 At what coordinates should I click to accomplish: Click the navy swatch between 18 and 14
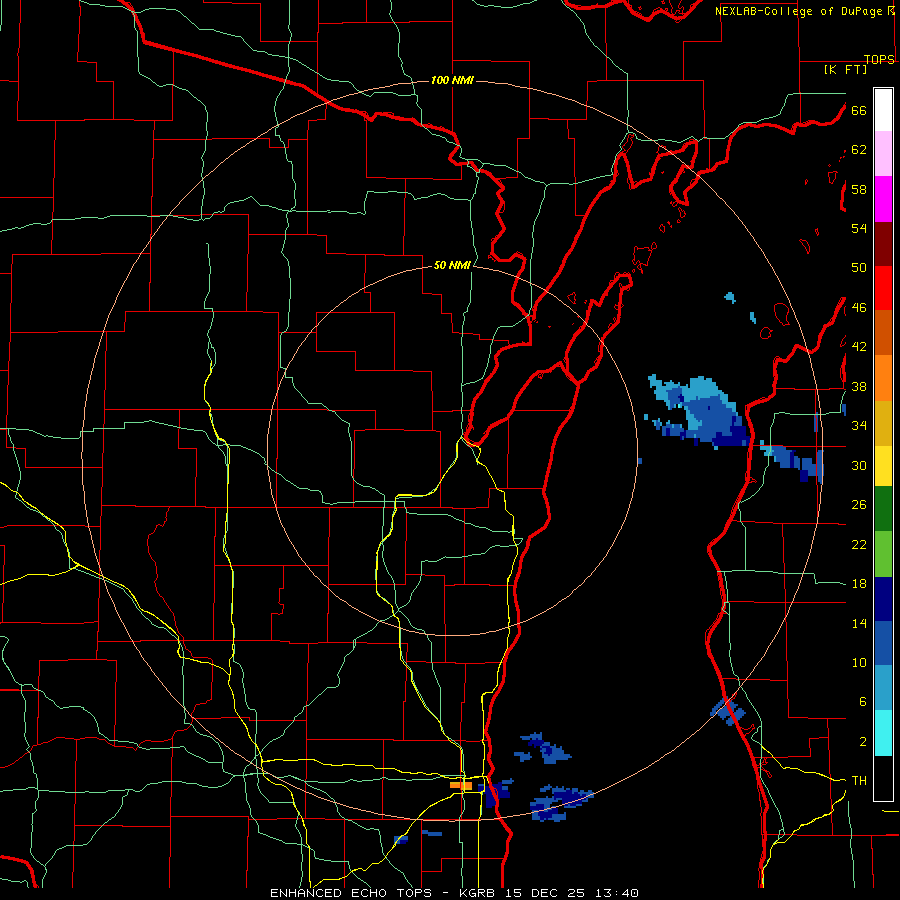coord(883,599)
